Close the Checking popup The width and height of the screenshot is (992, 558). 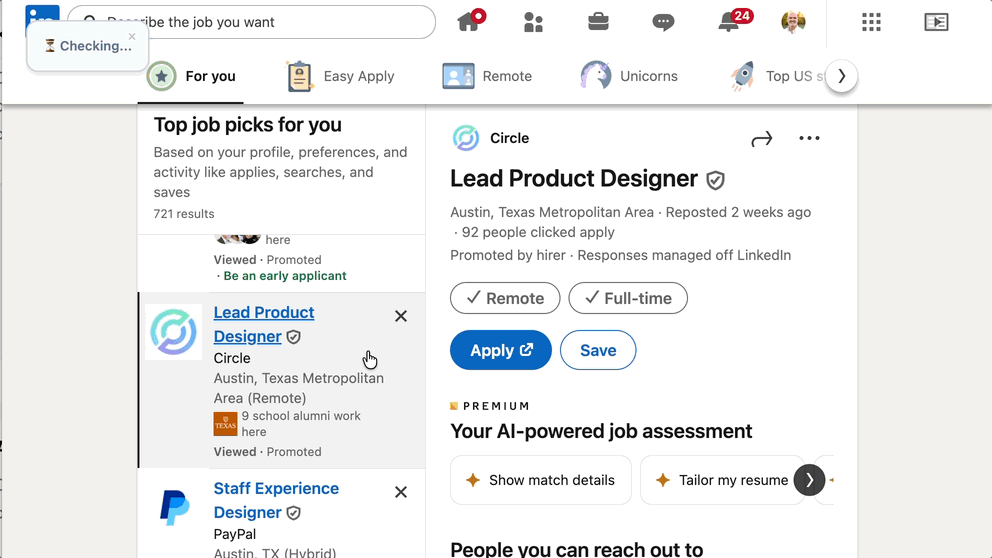[132, 37]
